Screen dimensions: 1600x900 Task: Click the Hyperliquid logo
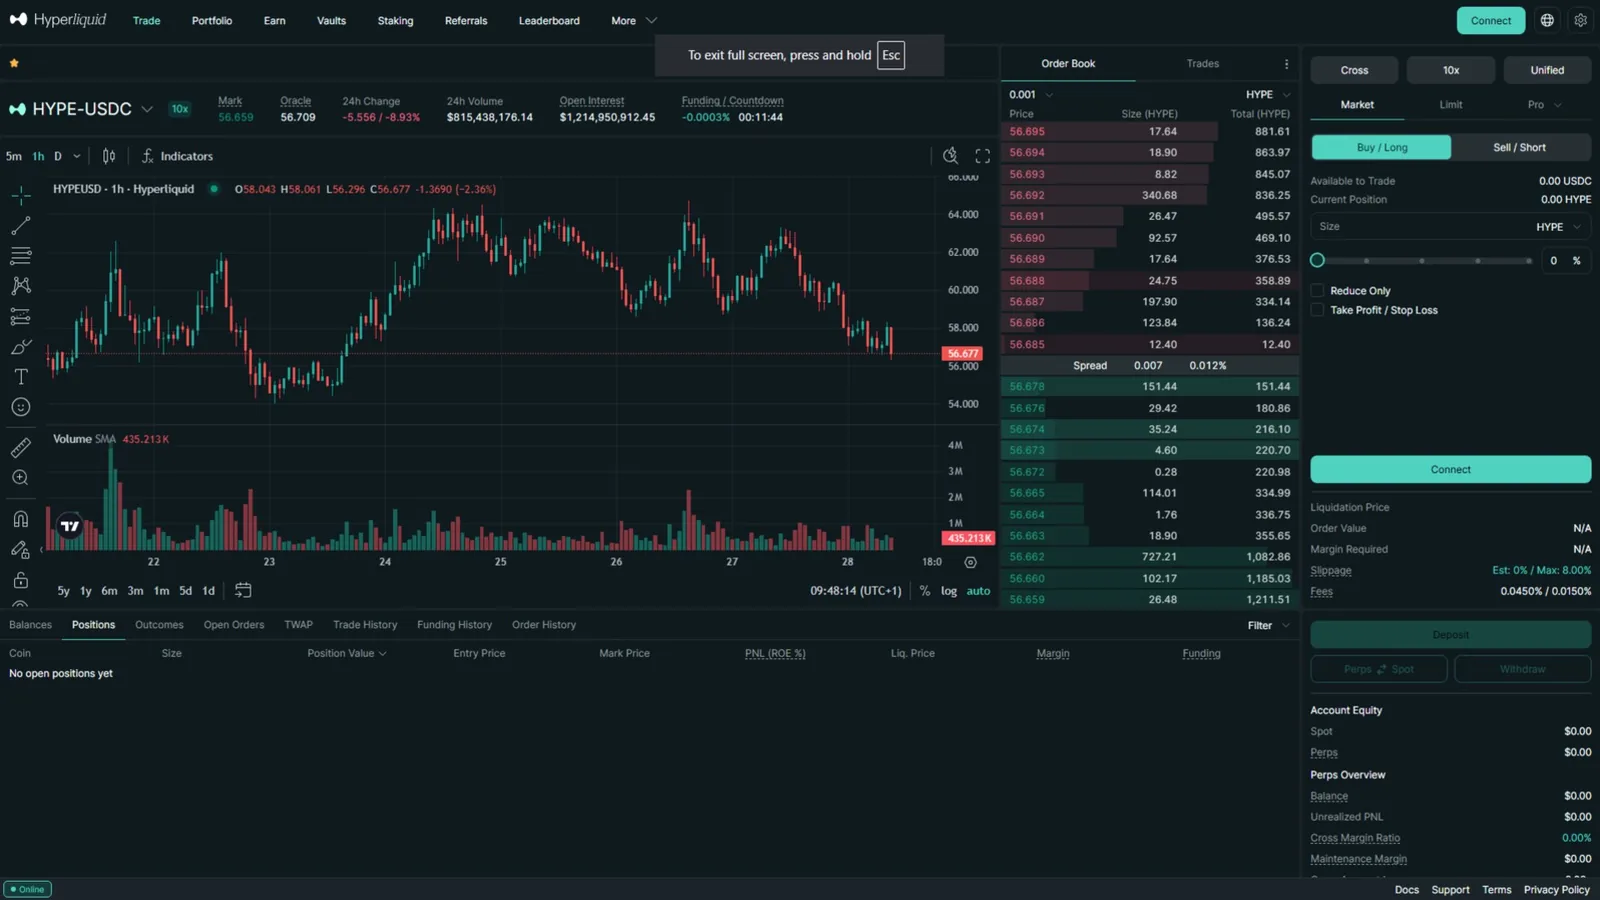[x=58, y=20]
